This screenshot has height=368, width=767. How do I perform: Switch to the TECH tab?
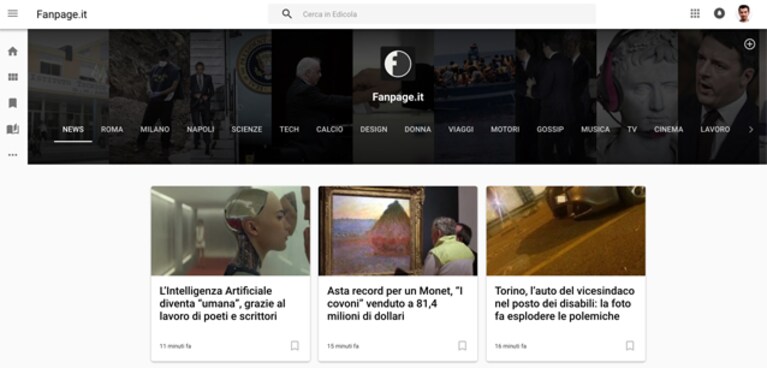click(289, 130)
